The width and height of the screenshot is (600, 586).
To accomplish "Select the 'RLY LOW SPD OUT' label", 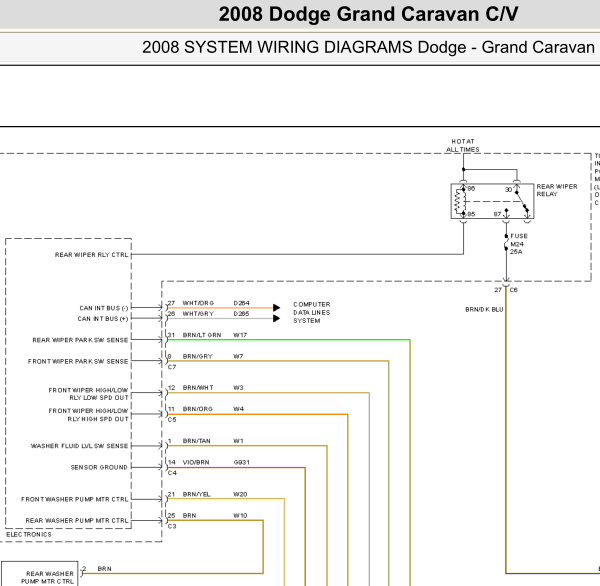I will tap(99, 398).
